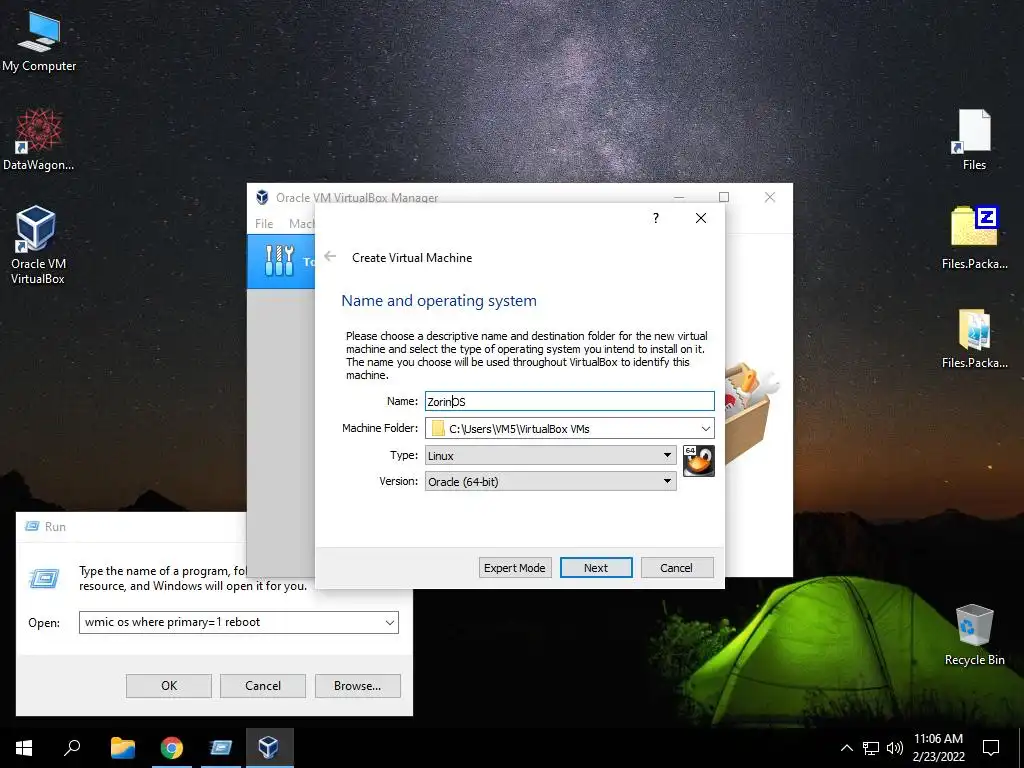Viewport: 1024px width, 768px height.
Task: Open My Computer desktop icon
Action: (x=39, y=42)
